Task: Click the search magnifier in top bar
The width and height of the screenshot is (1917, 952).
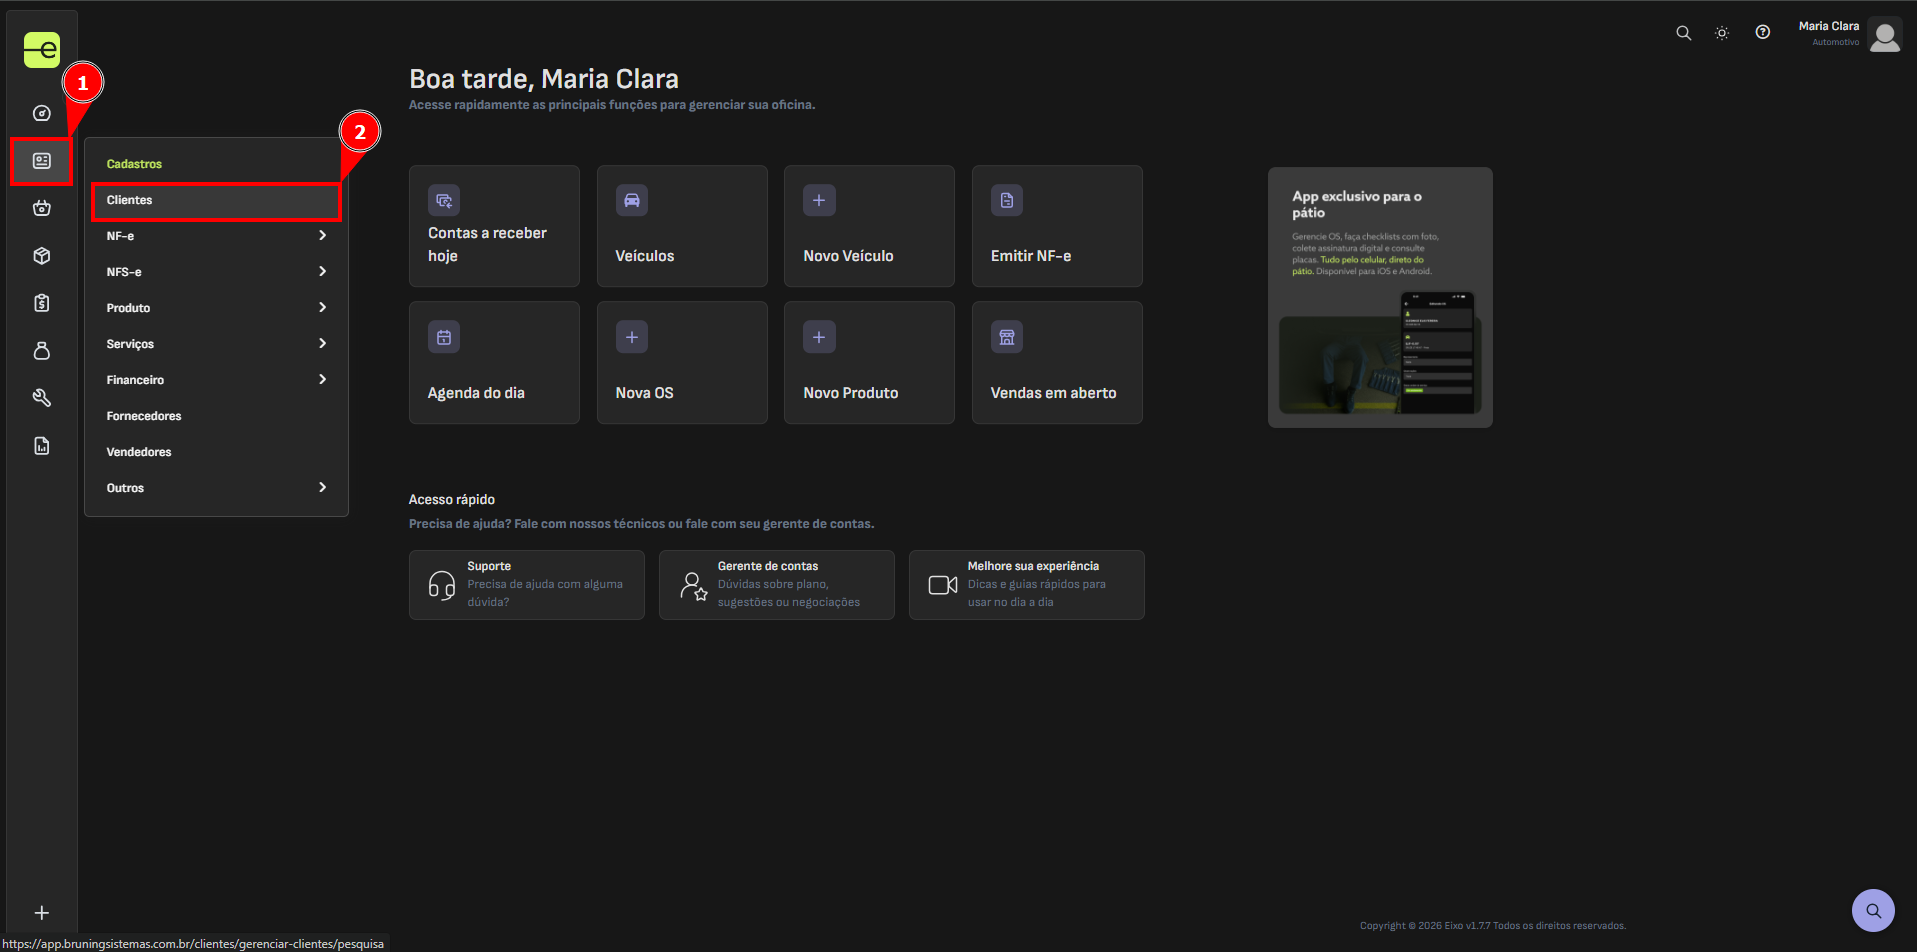Action: (x=1683, y=33)
